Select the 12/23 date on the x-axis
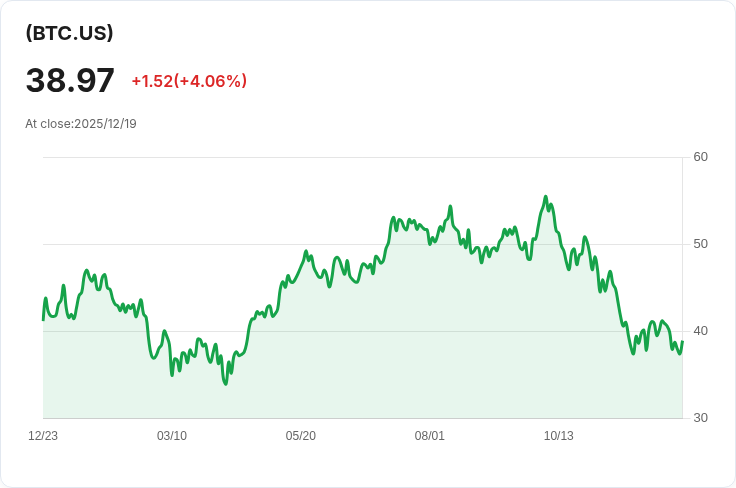 (43, 436)
